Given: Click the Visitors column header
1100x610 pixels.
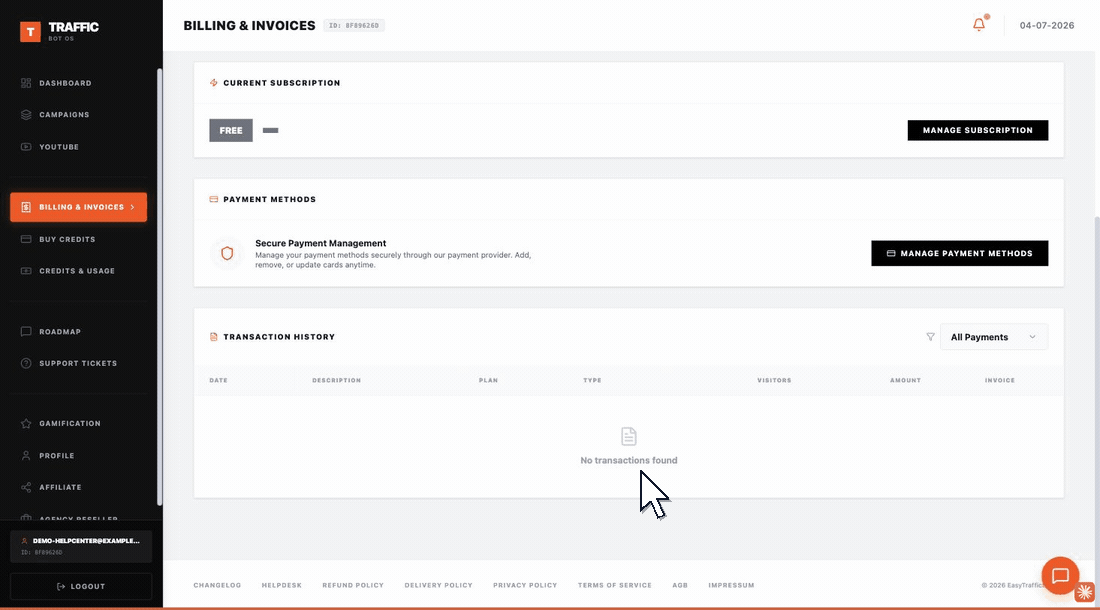Looking at the screenshot, I should (774, 380).
